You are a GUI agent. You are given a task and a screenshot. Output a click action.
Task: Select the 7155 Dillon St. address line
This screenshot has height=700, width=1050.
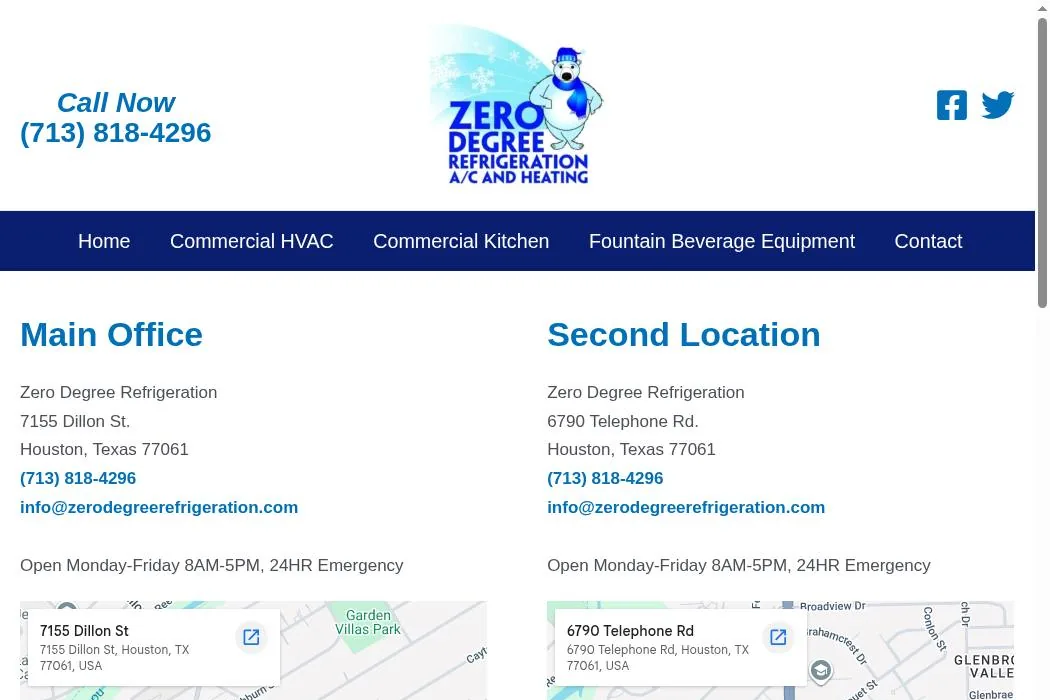pos(75,421)
